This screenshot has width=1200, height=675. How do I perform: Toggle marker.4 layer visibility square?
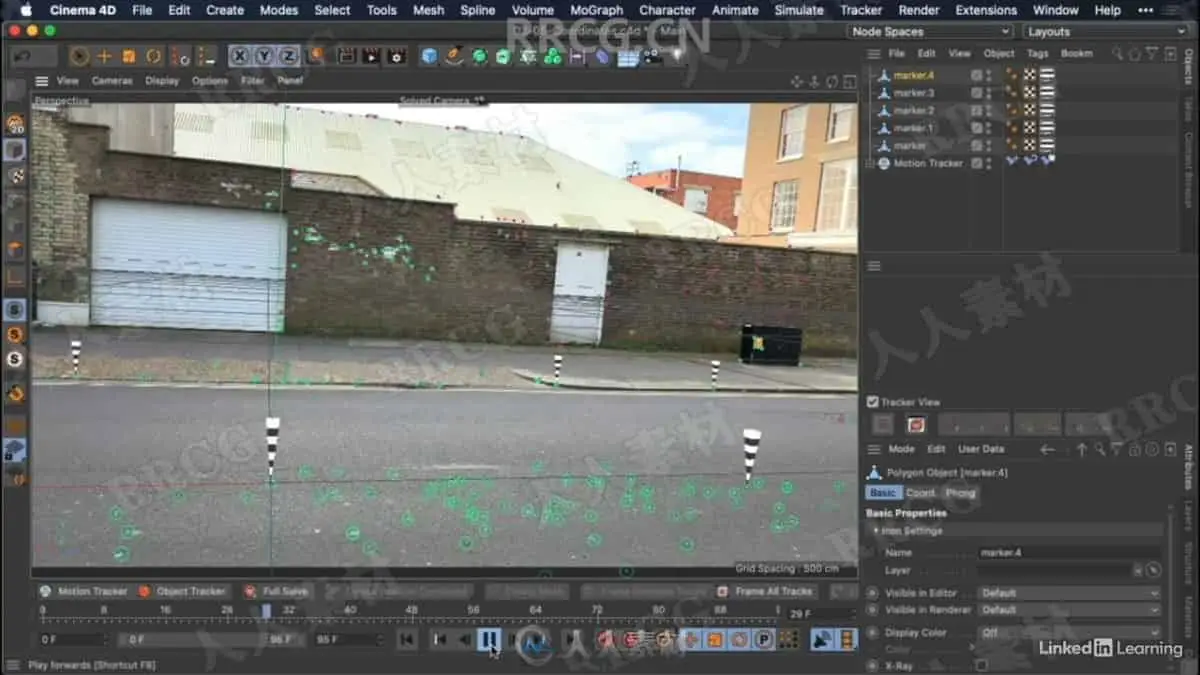click(x=976, y=75)
